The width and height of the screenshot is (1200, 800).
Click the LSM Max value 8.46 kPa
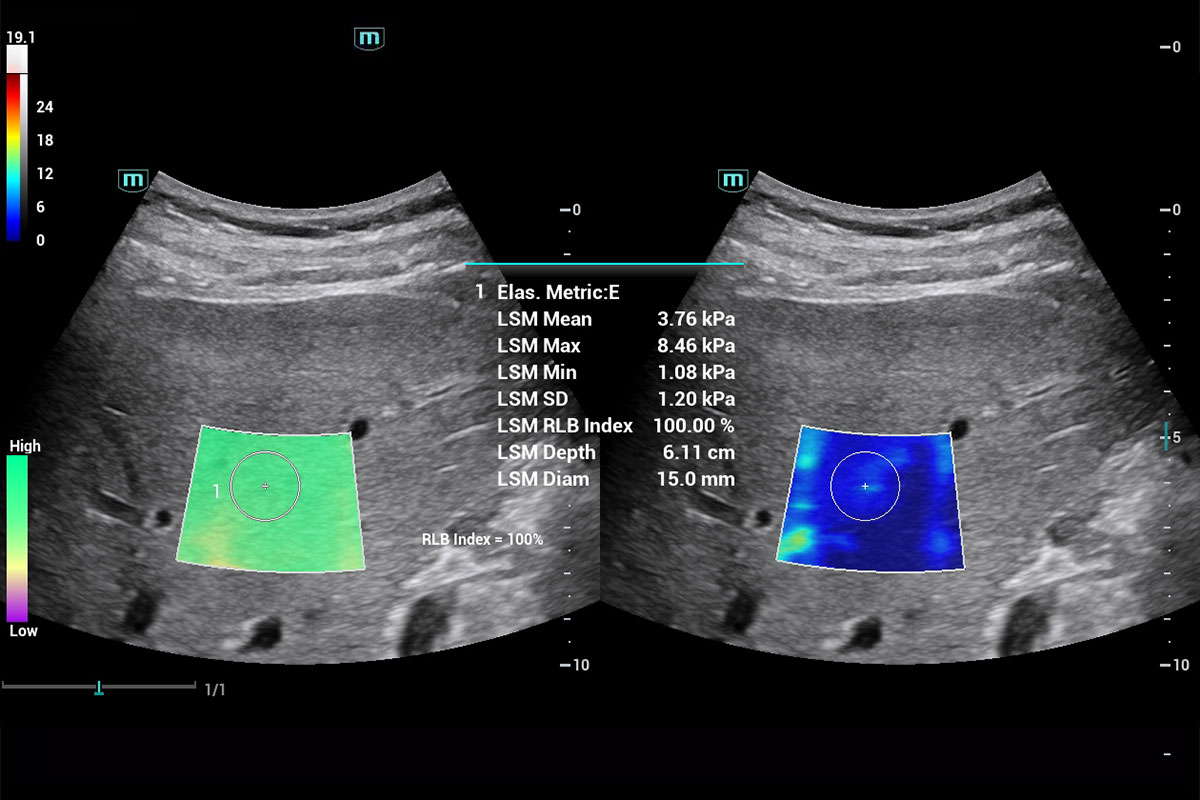click(x=695, y=346)
